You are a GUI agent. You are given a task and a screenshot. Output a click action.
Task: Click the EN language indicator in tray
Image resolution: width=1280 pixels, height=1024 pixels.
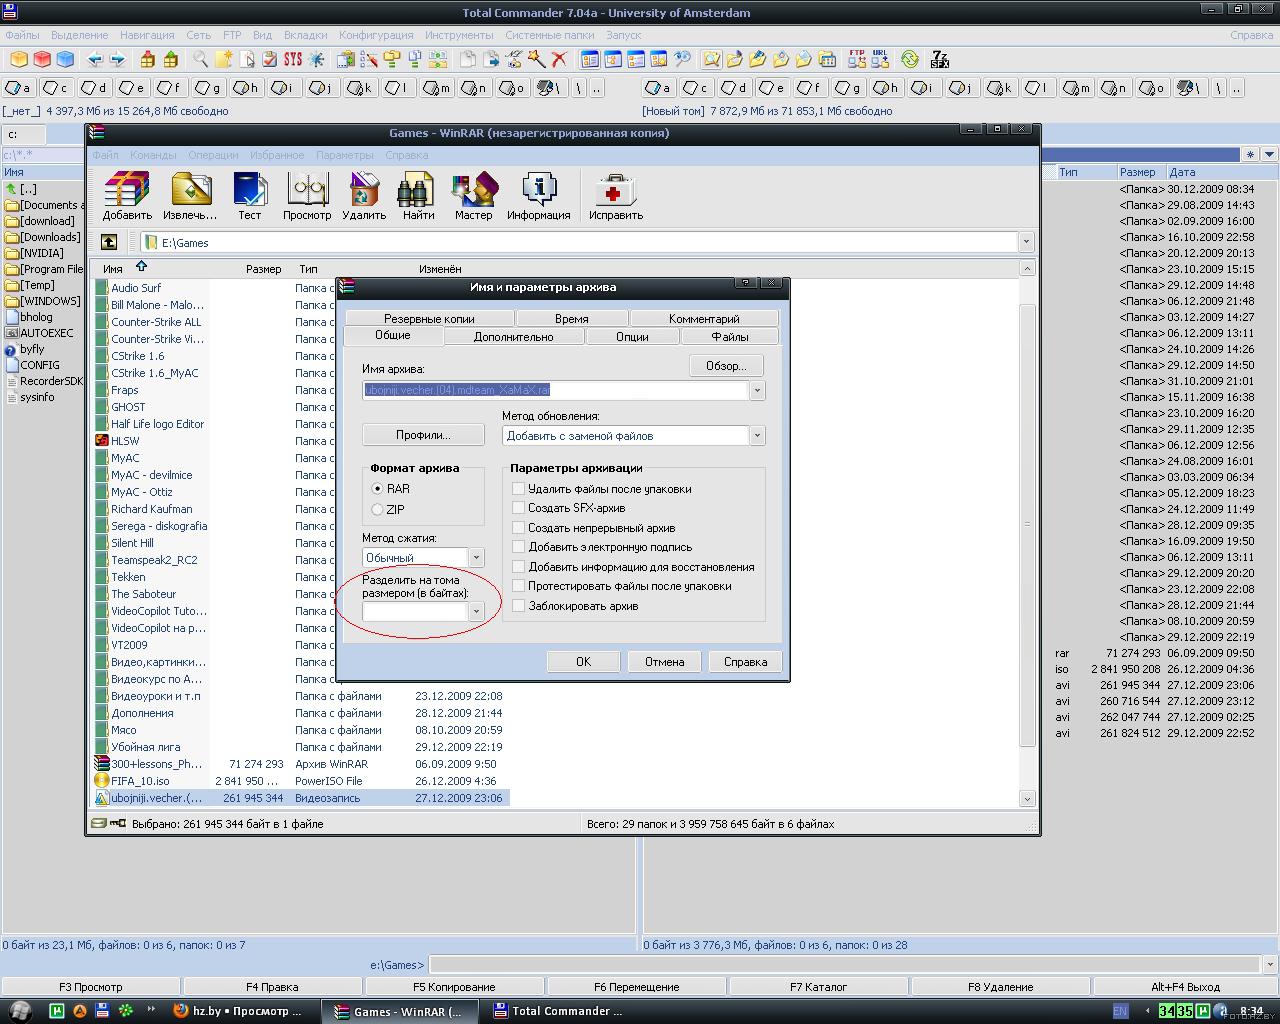1120,1011
